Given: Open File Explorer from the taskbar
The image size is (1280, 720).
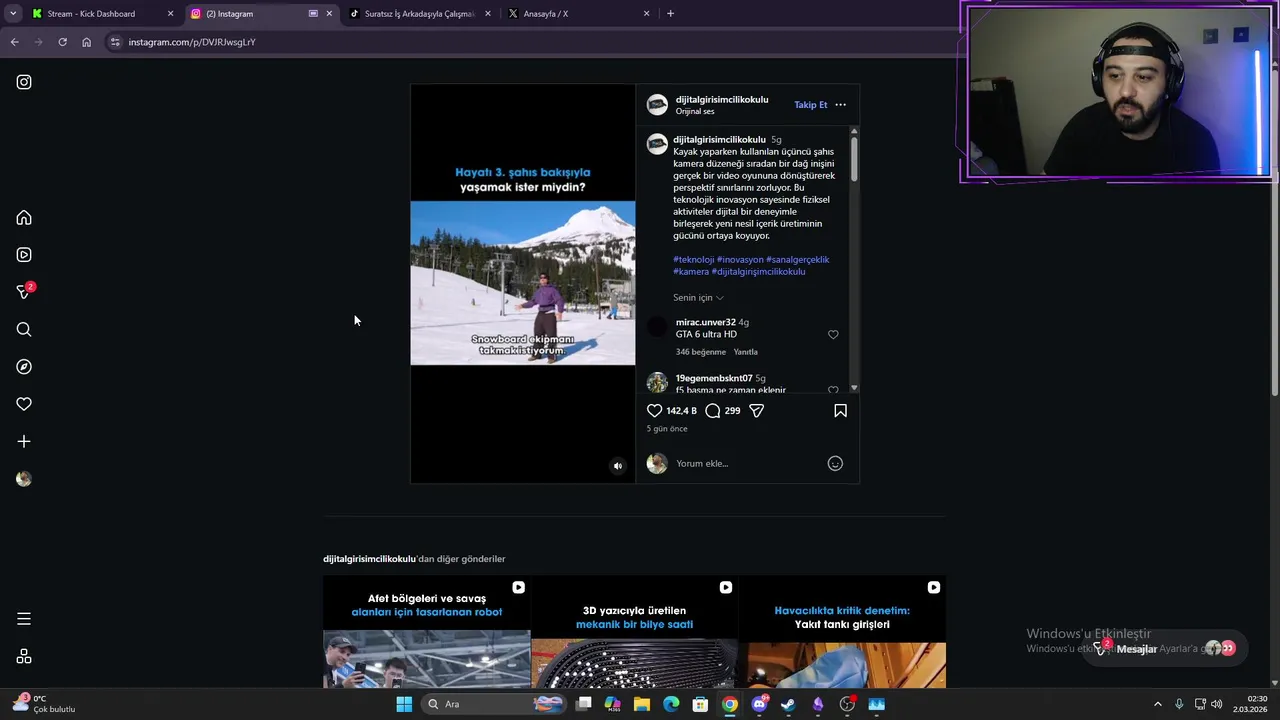Looking at the screenshot, I should 642,704.
